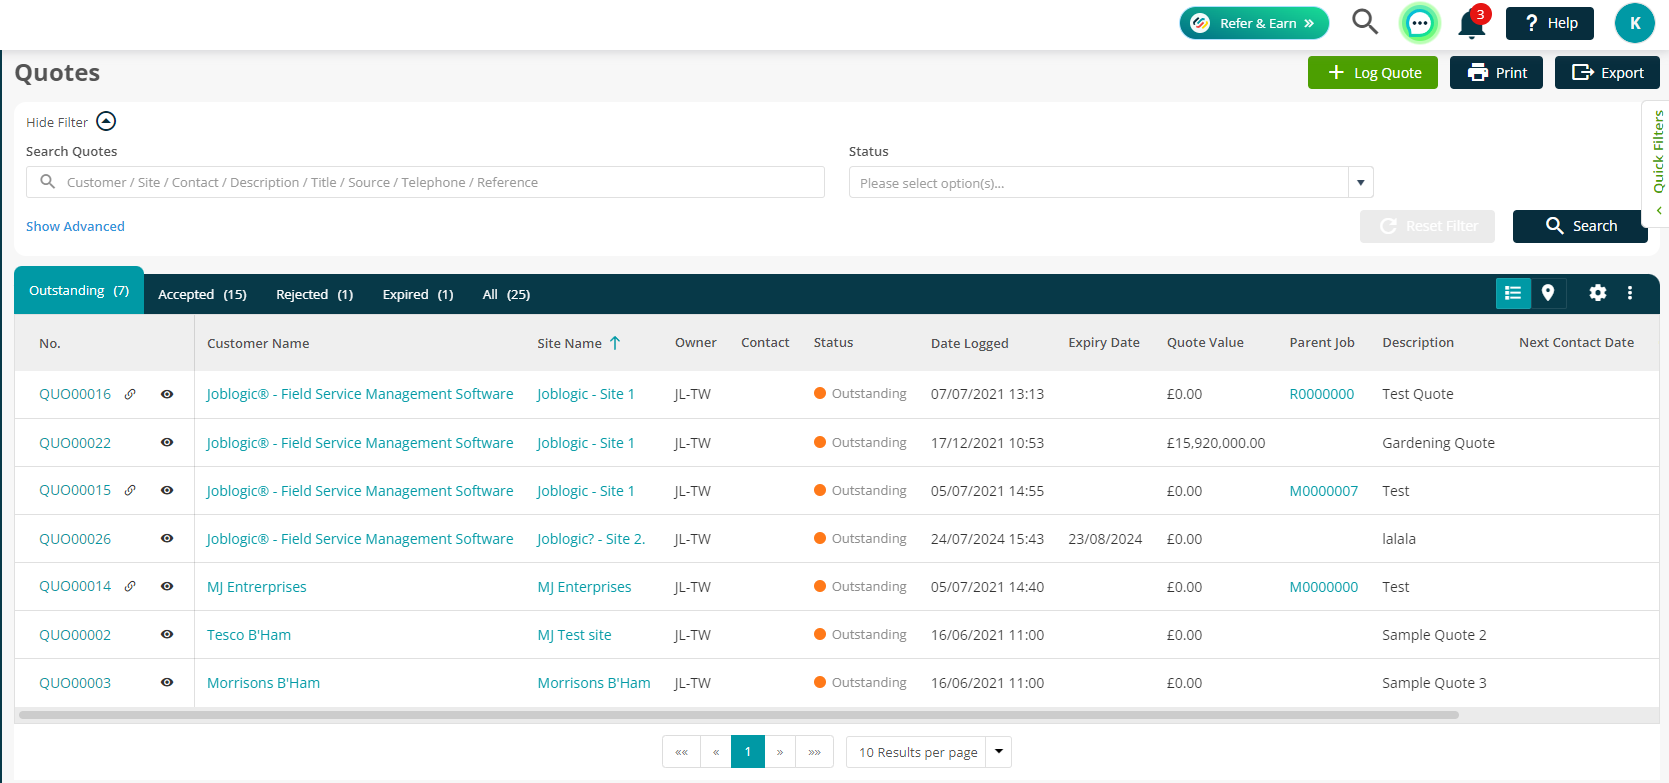Select the Outstanding (7) tab
1669x783 pixels.
(x=79, y=290)
